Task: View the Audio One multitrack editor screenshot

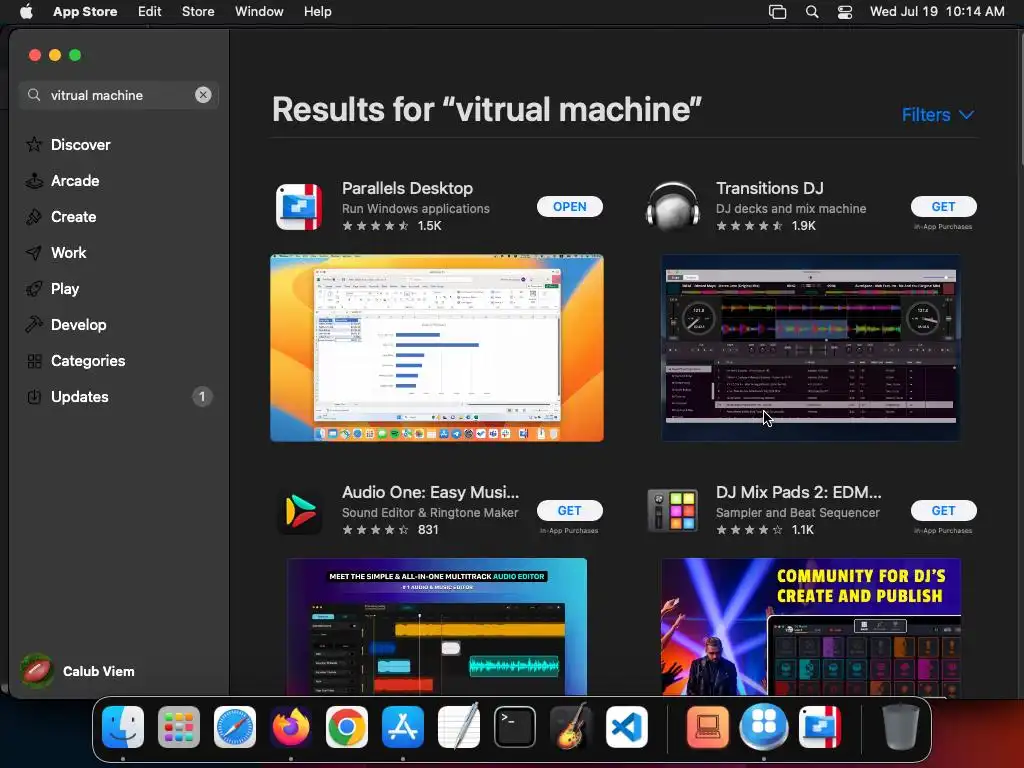Action: coord(437,626)
